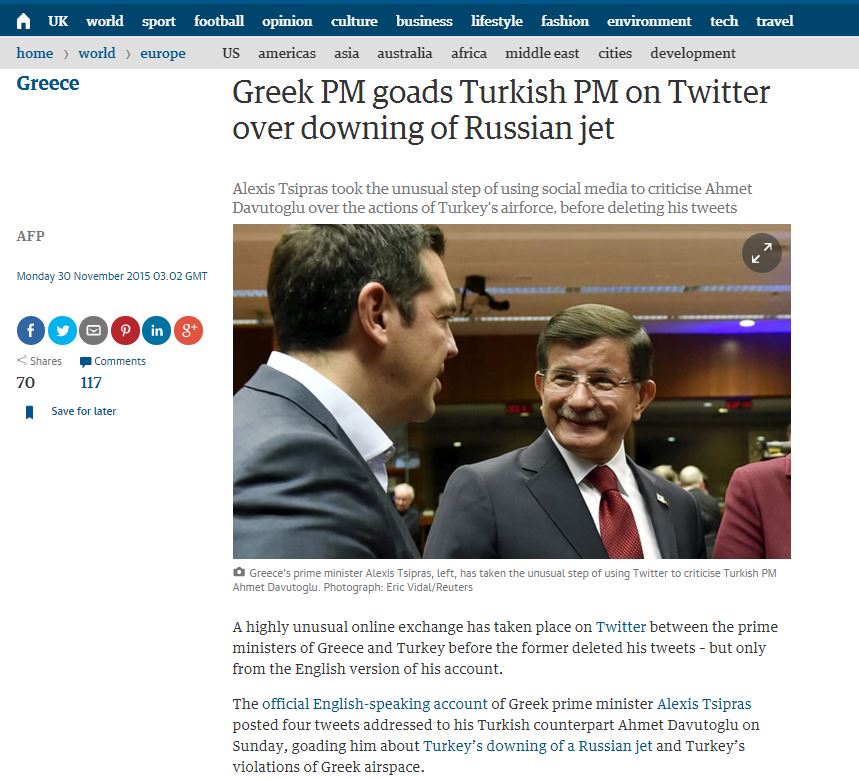Open official English-speaking account link
Screen dimensions: 859x779
[x=374, y=703]
